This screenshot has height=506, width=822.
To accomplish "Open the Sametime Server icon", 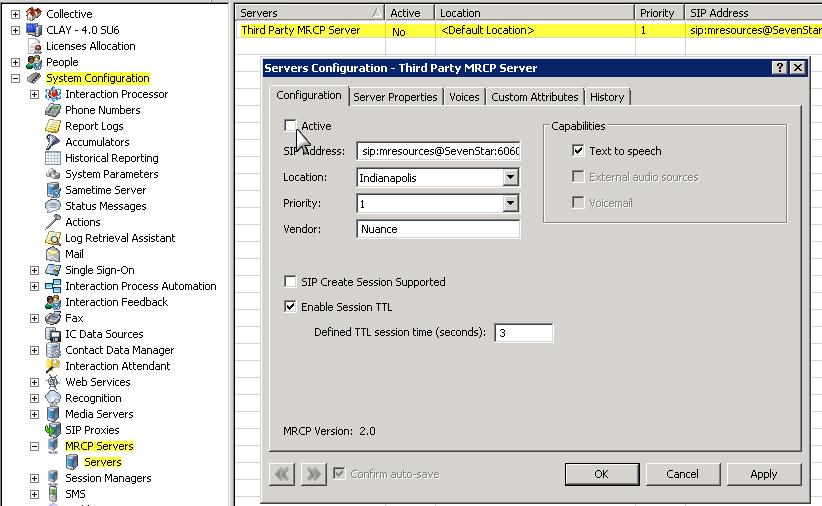I will click(x=53, y=190).
